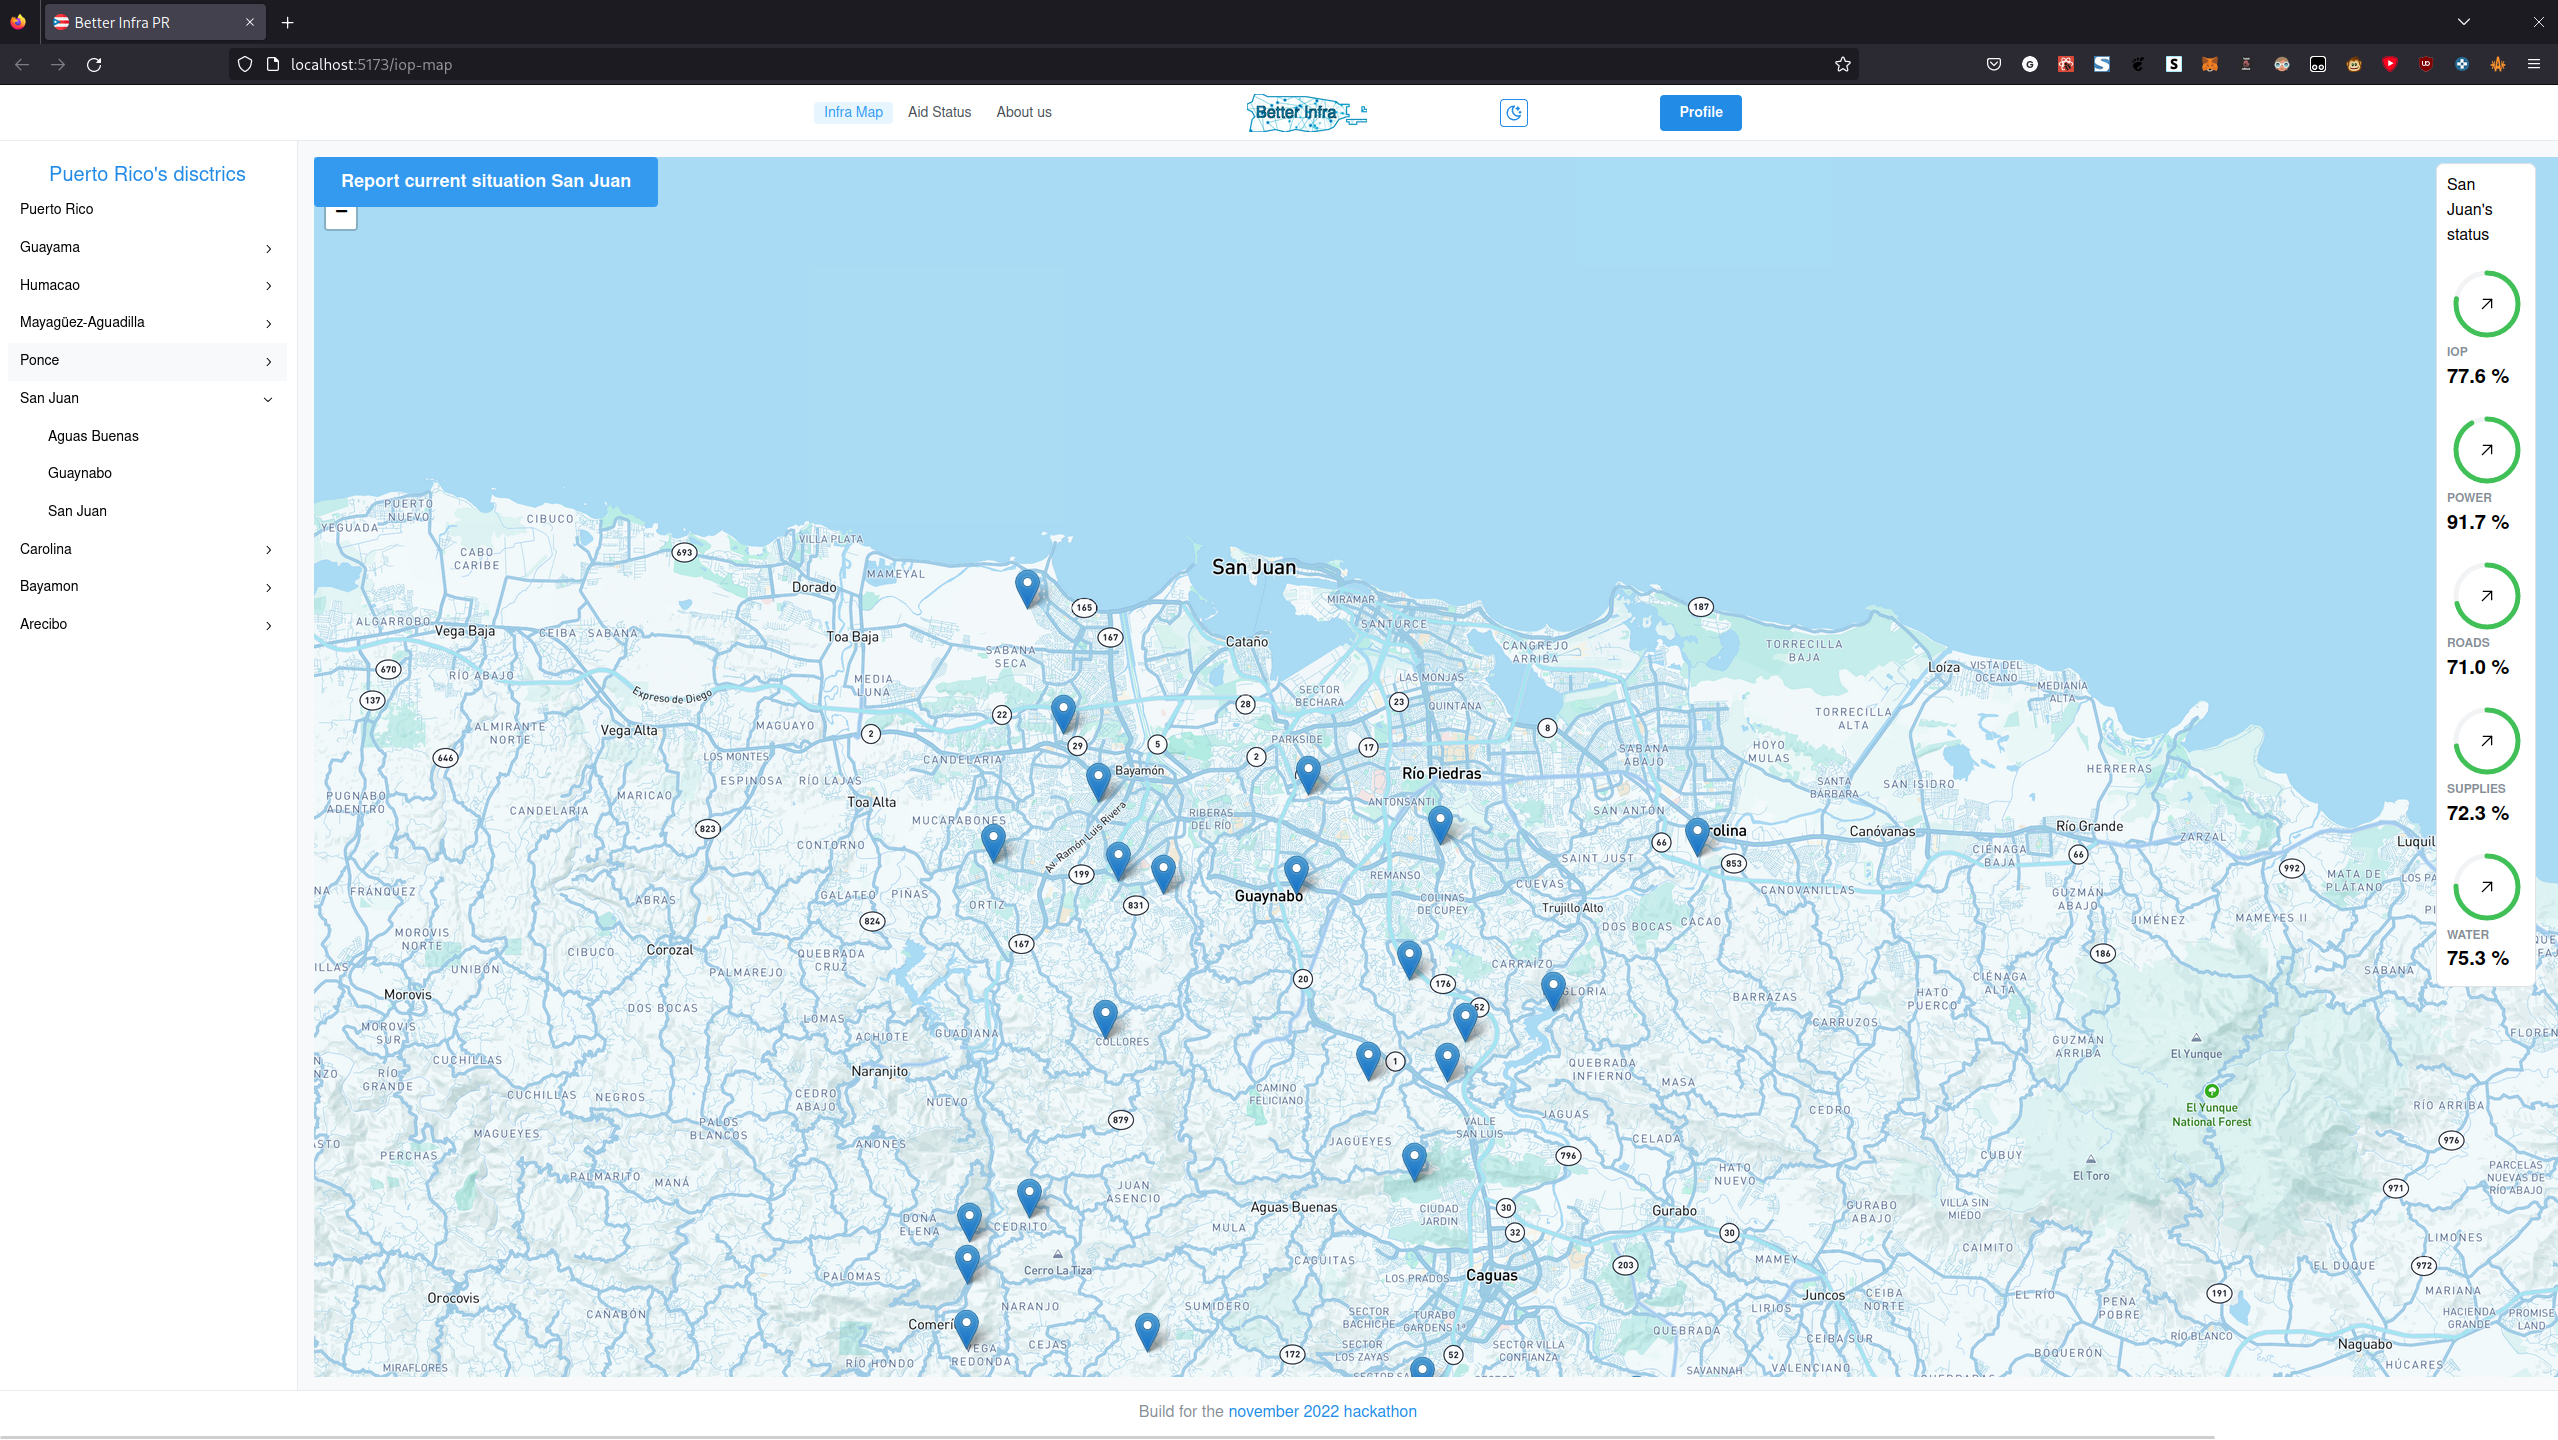Toggle dark mode with the moon icon
The width and height of the screenshot is (2558, 1440).
point(1513,113)
